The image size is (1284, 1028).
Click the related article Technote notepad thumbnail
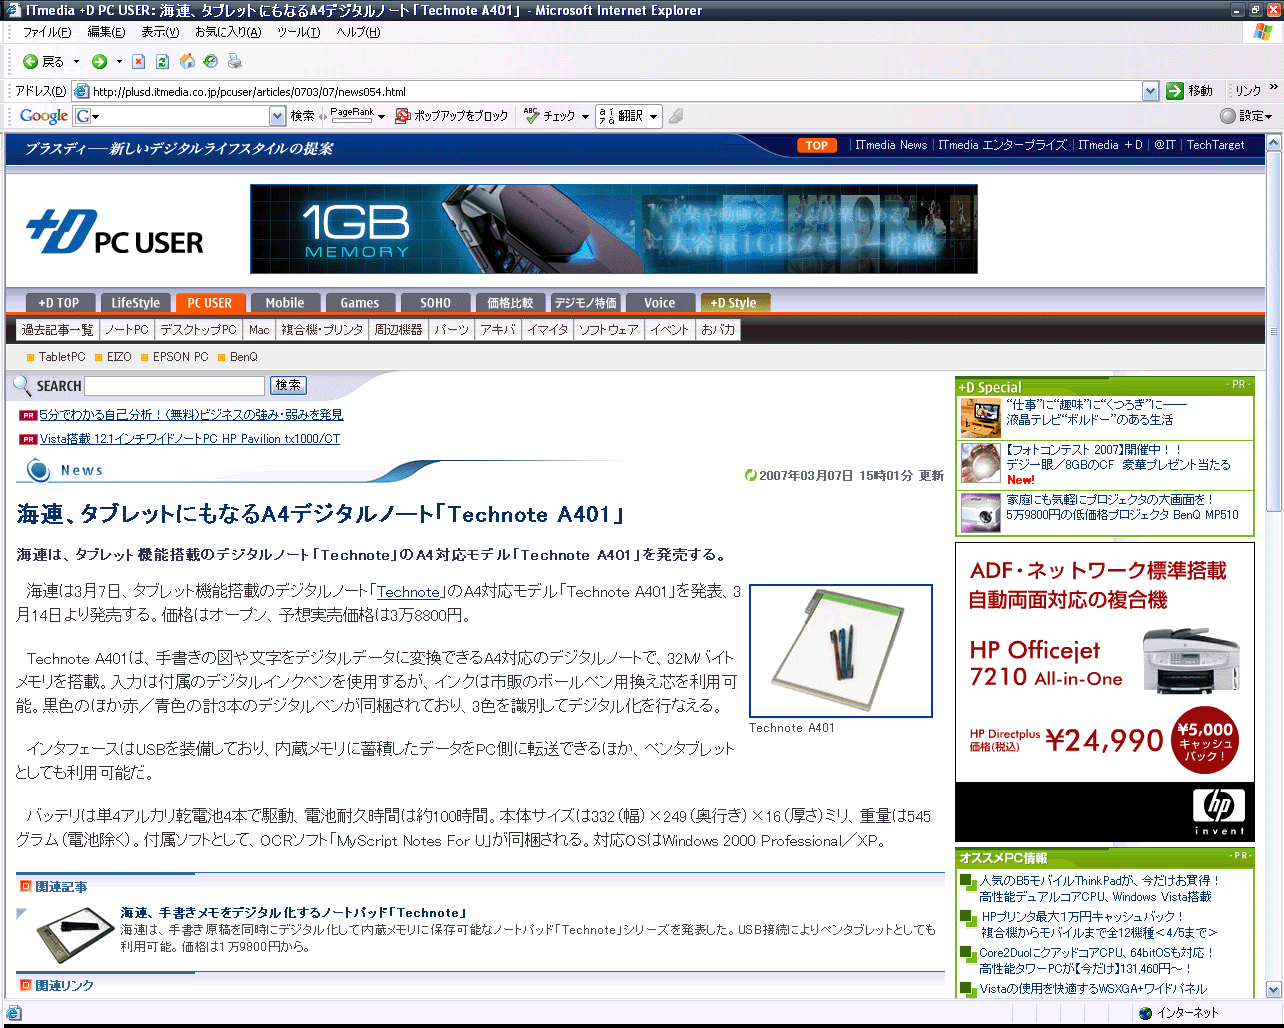75,935
